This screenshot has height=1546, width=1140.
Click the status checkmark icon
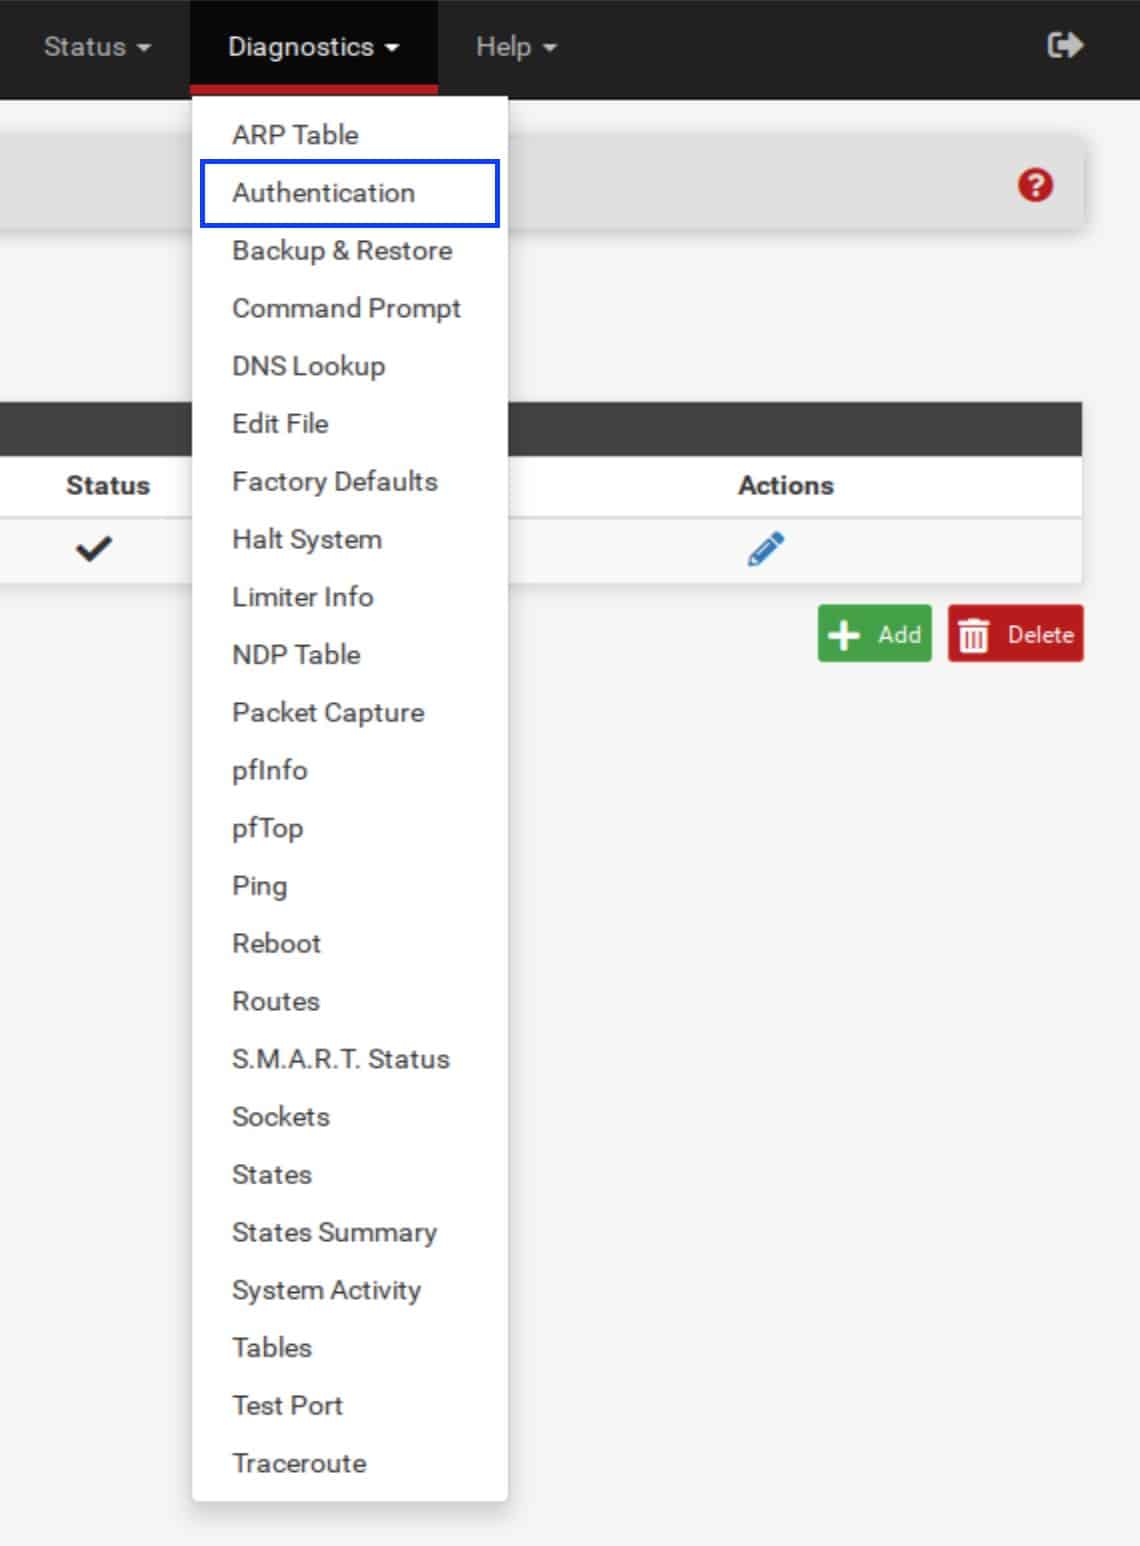(94, 548)
